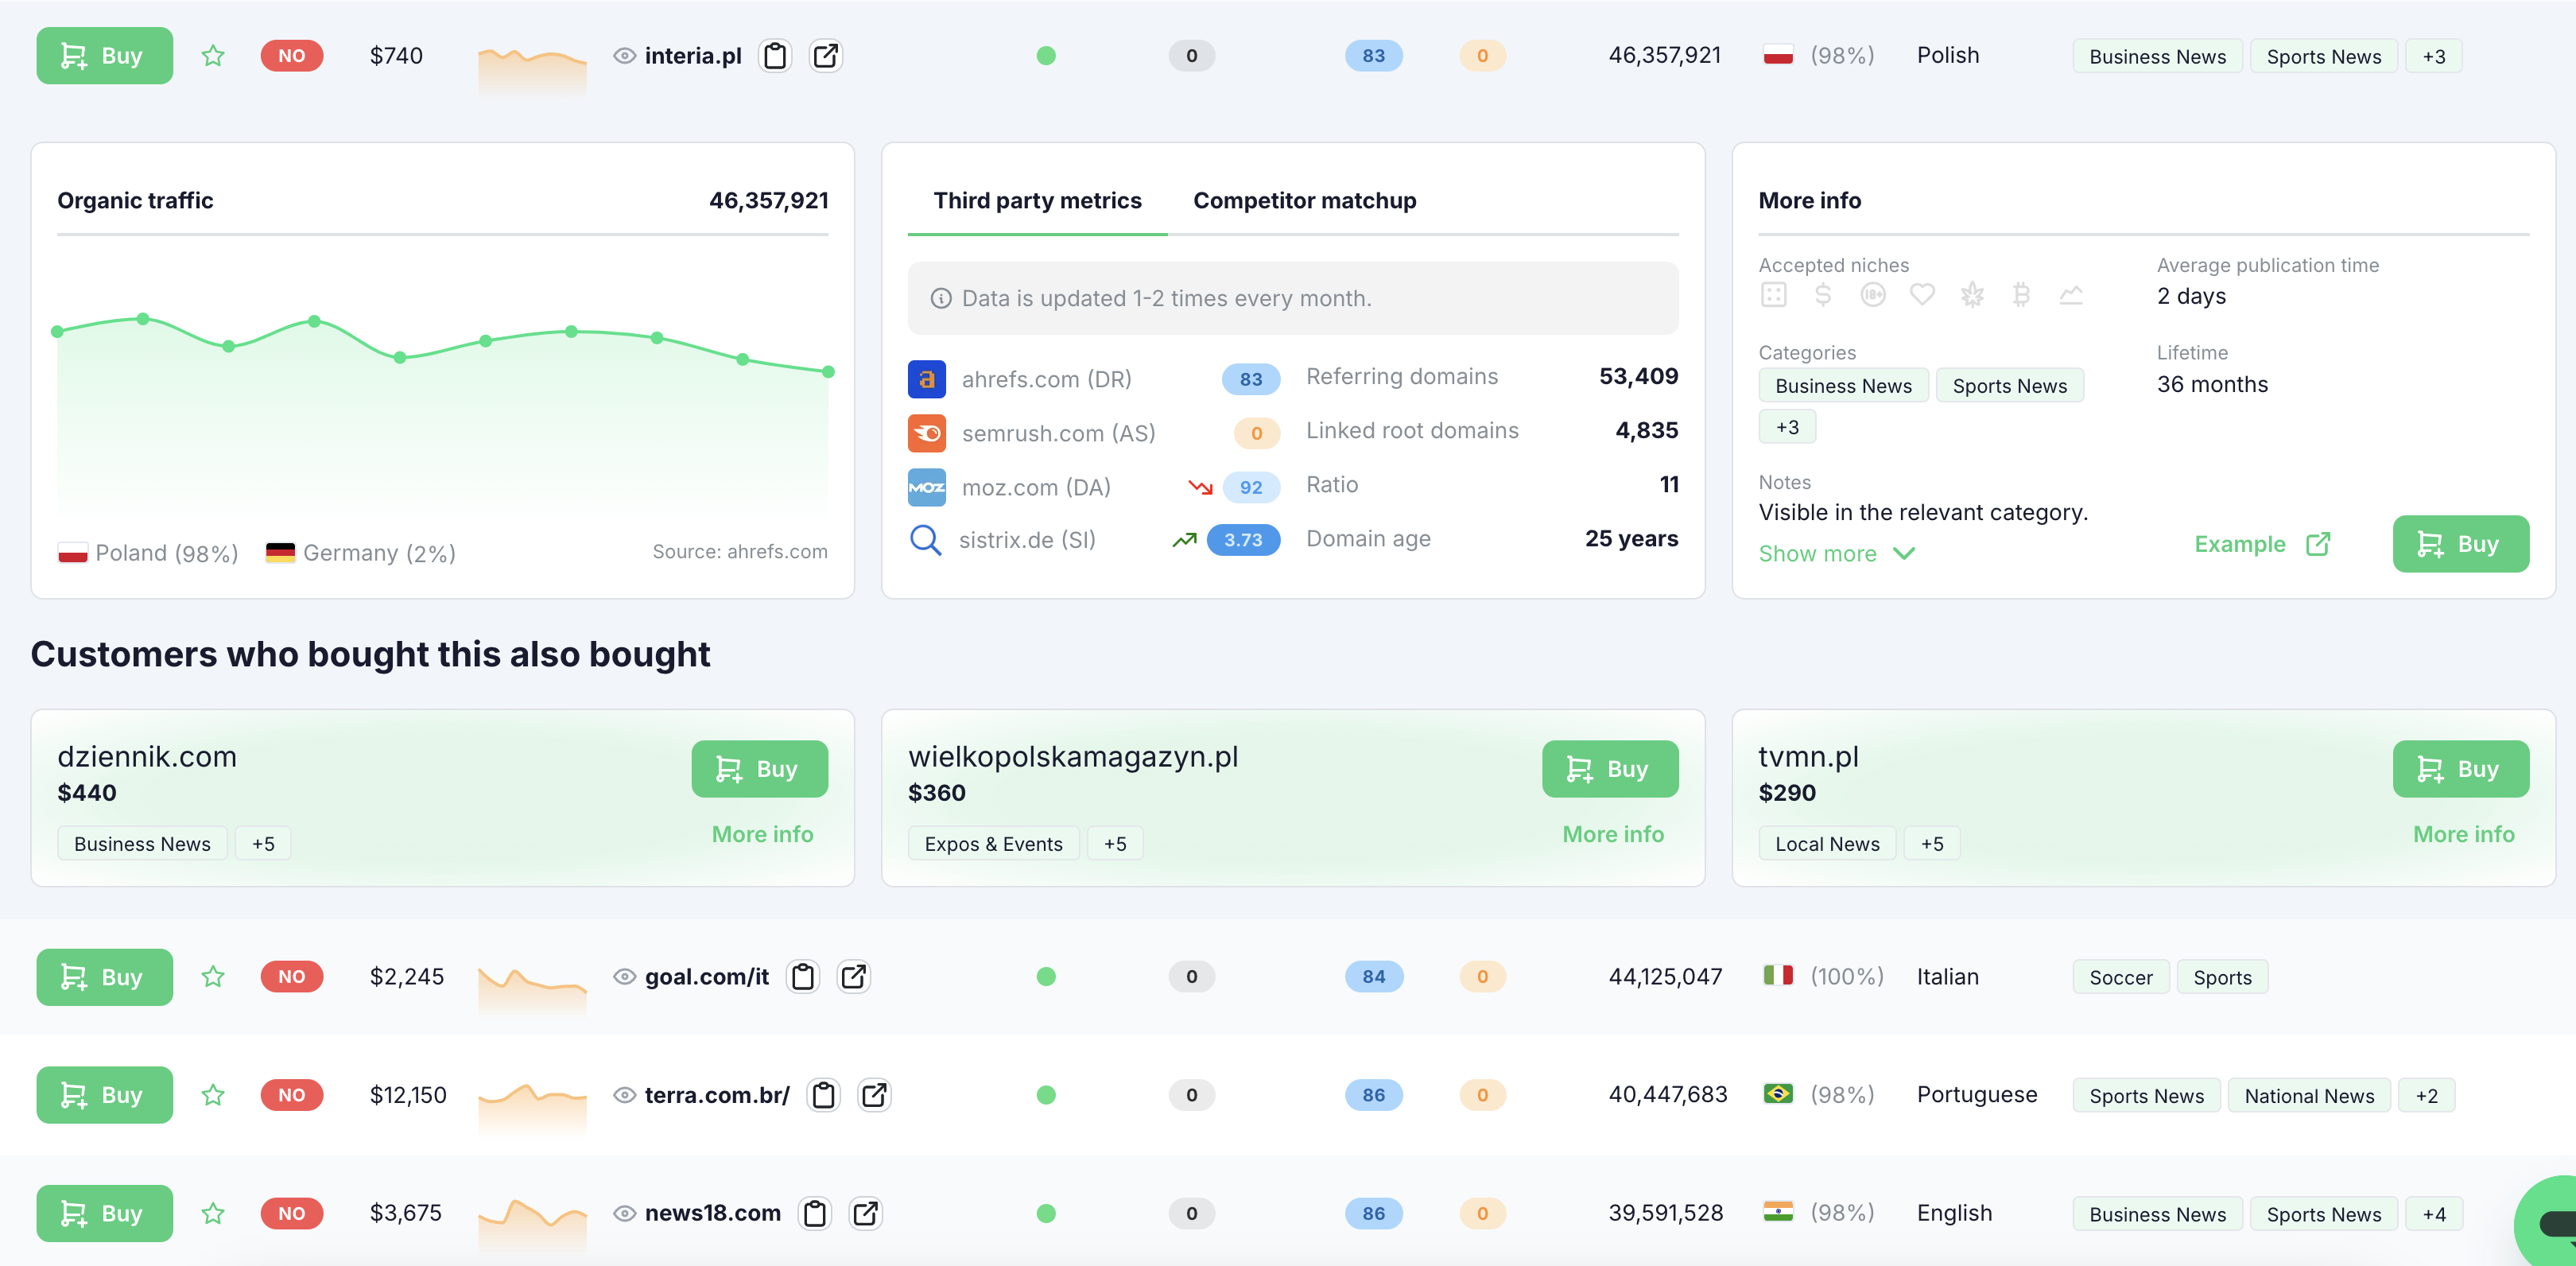Expand the +5 tag on dziennik.com card

[x=262, y=843]
